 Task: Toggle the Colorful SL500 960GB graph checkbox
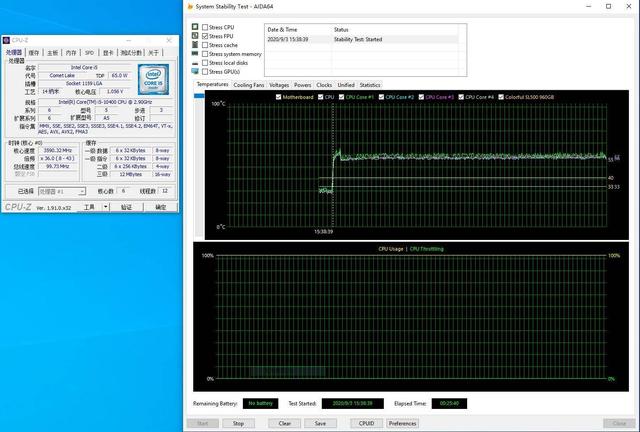pyautogui.click(x=501, y=97)
